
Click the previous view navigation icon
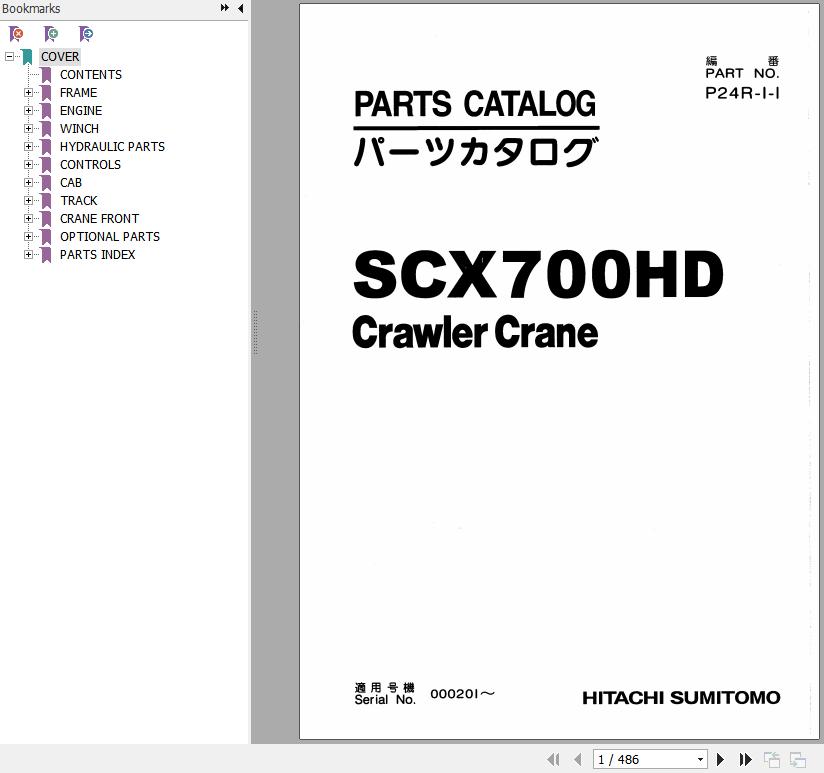[771, 760]
